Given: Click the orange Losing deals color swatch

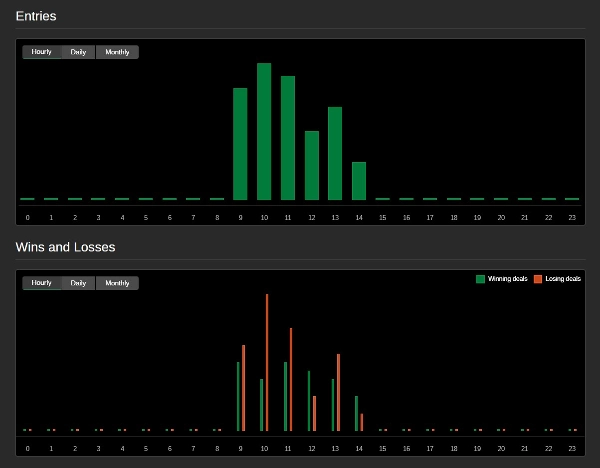Looking at the screenshot, I should 538,279.
